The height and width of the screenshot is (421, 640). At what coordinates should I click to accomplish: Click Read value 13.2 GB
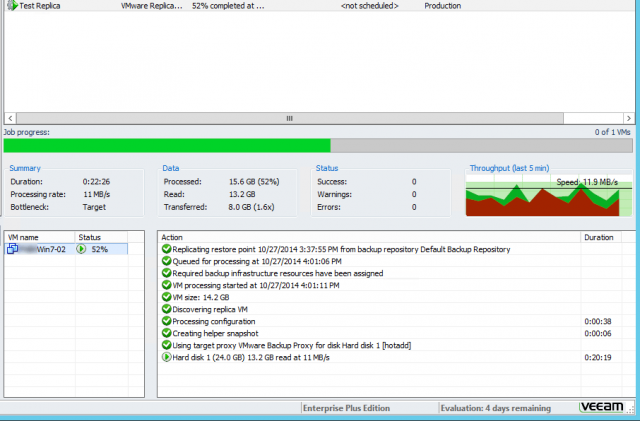coord(242,194)
